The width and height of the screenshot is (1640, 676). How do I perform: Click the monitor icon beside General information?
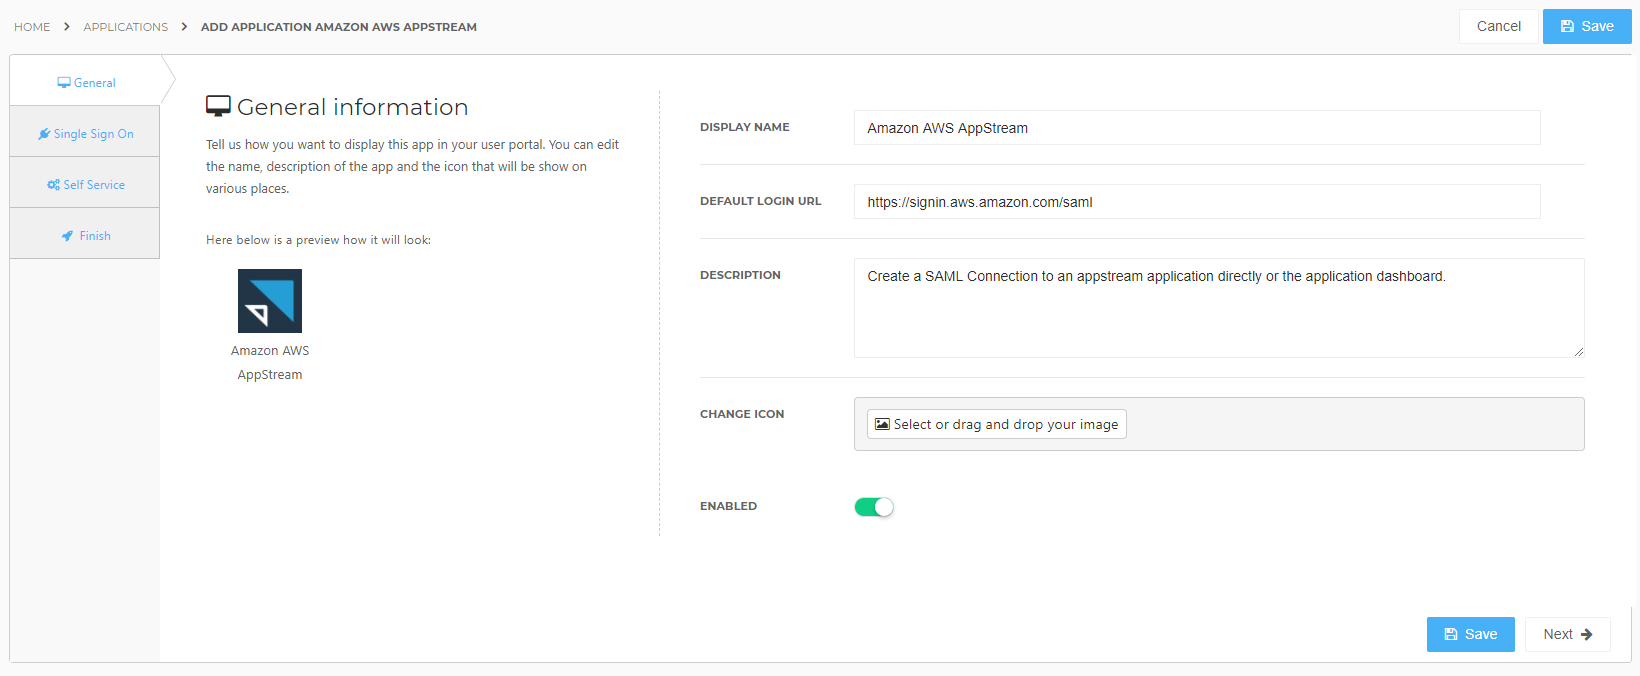click(x=218, y=106)
